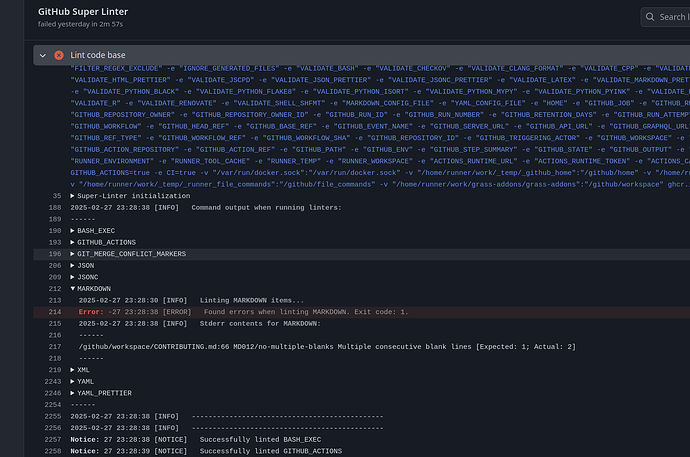Click line number 213 link
The height and width of the screenshot is (457, 690).
[55, 300]
